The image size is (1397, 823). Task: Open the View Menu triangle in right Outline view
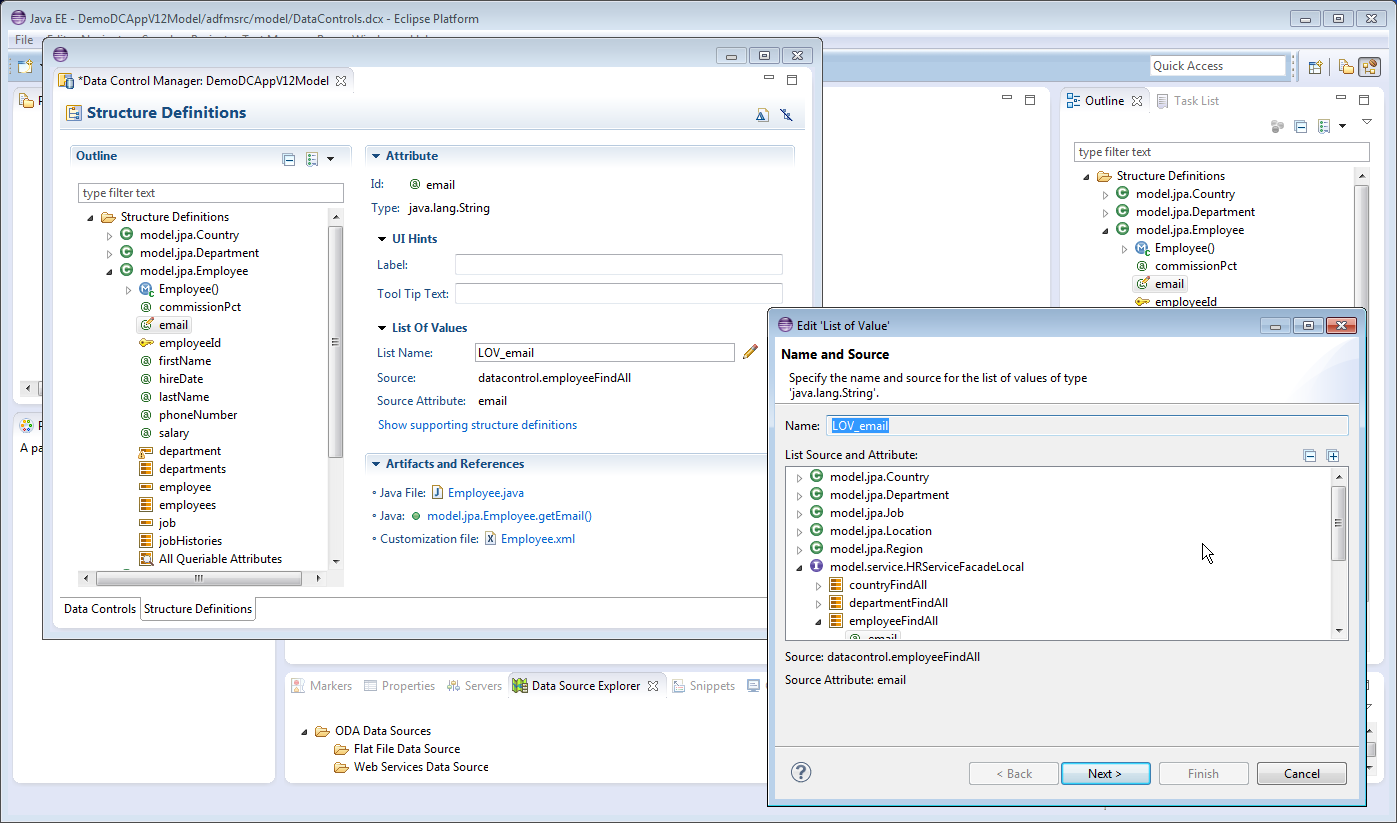pos(1366,122)
